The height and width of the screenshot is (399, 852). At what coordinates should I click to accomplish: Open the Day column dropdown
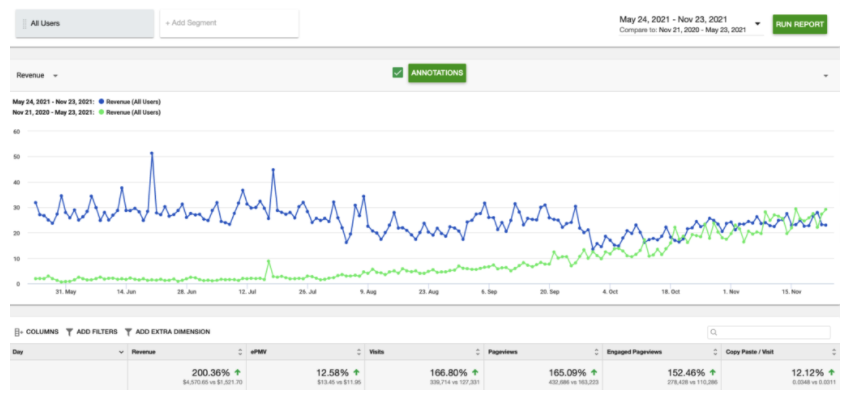(x=121, y=352)
